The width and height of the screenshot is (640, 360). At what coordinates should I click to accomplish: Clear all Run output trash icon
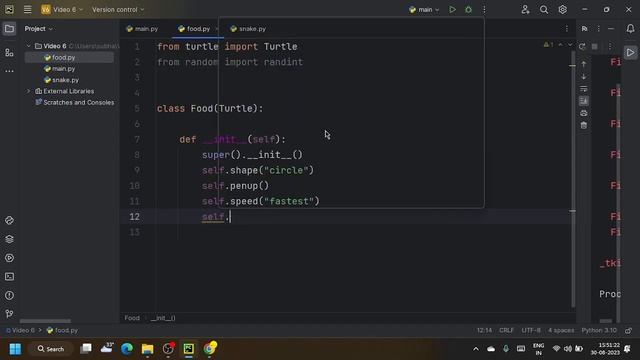click(584, 125)
